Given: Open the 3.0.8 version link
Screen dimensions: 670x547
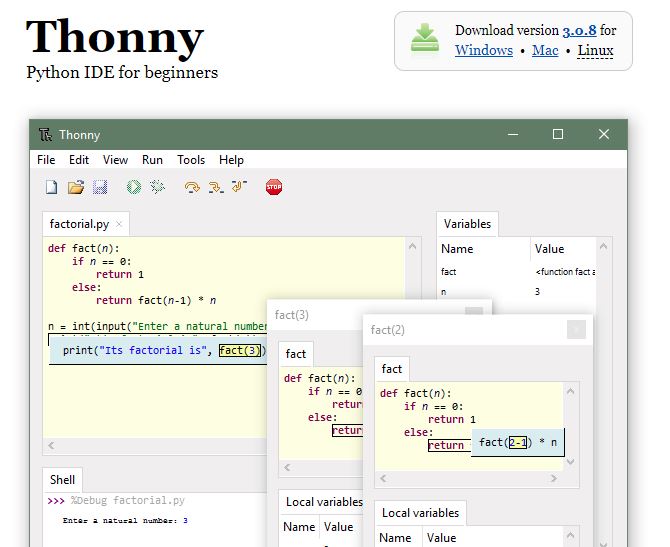Looking at the screenshot, I should tap(579, 31).
